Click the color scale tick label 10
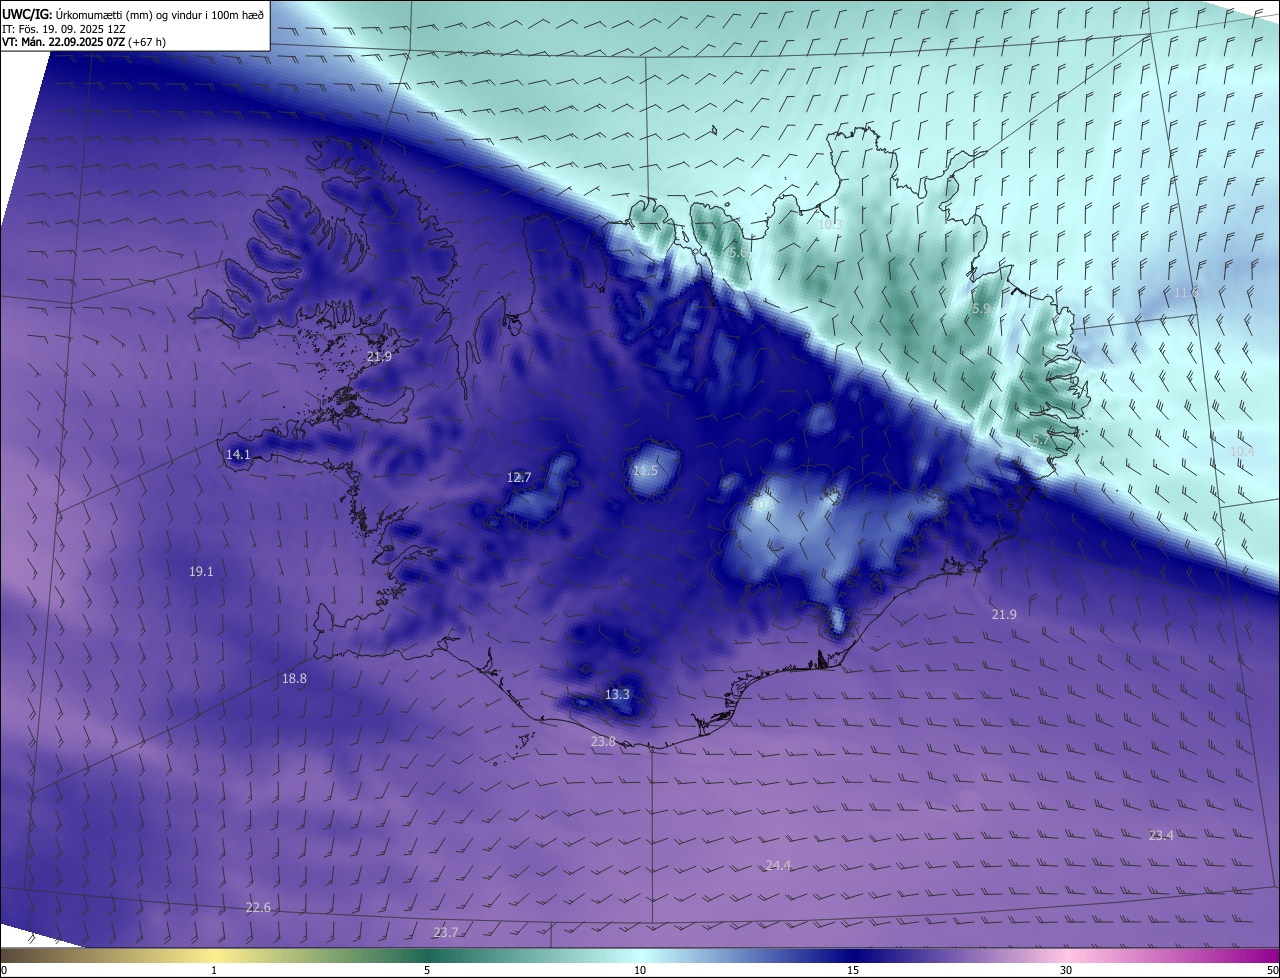Viewport: 1280px width, 978px height. pos(640,970)
